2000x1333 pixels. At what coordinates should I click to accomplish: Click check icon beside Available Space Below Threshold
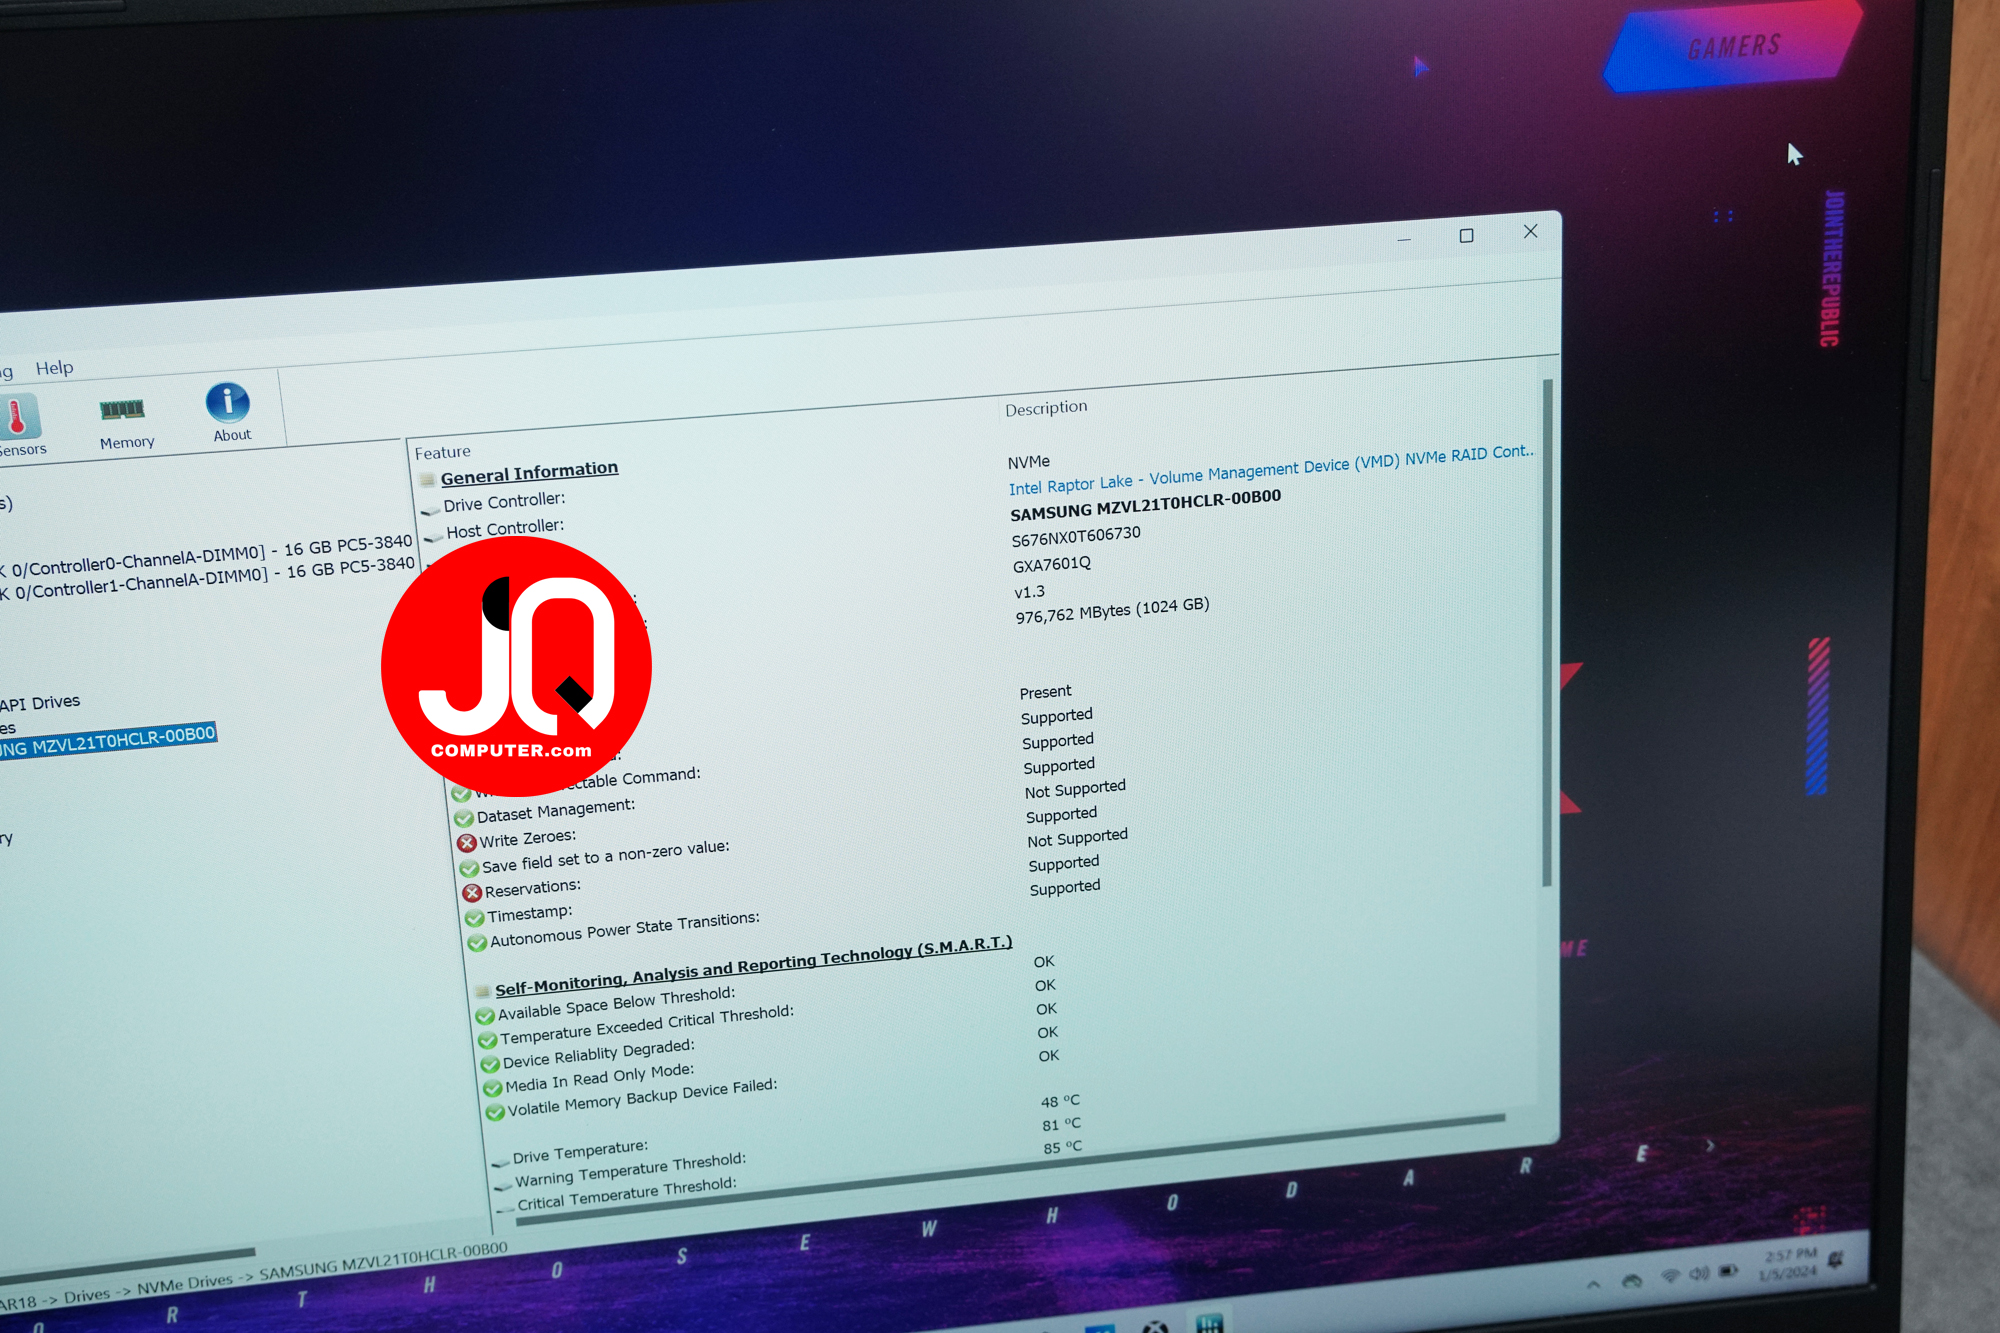click(485, 1016)
